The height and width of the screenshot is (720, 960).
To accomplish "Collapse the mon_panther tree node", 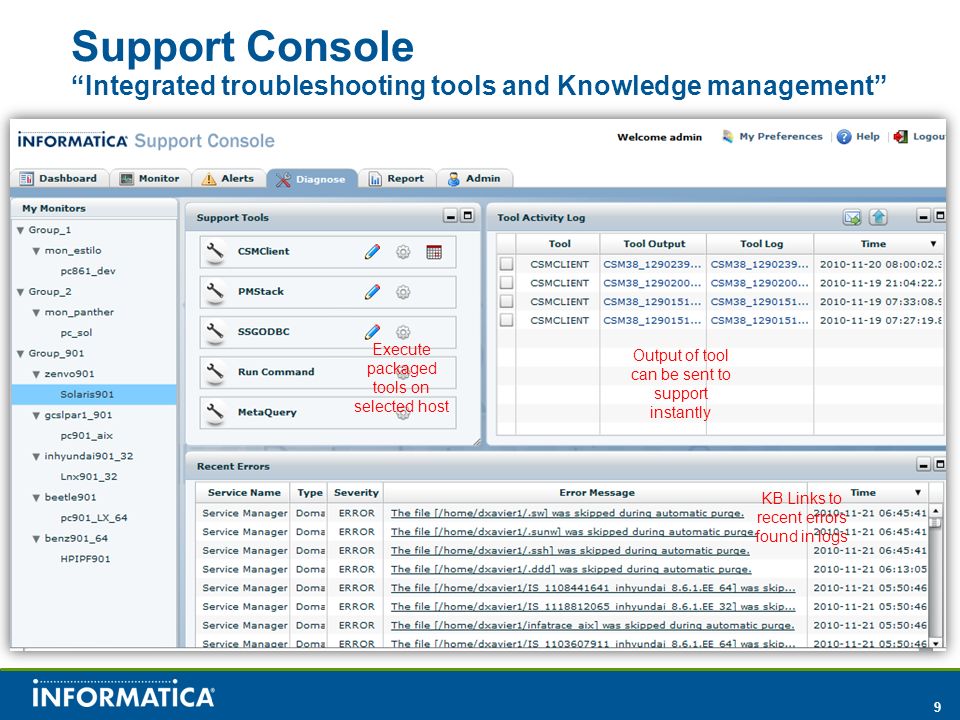I will click(x=37, y=313).
